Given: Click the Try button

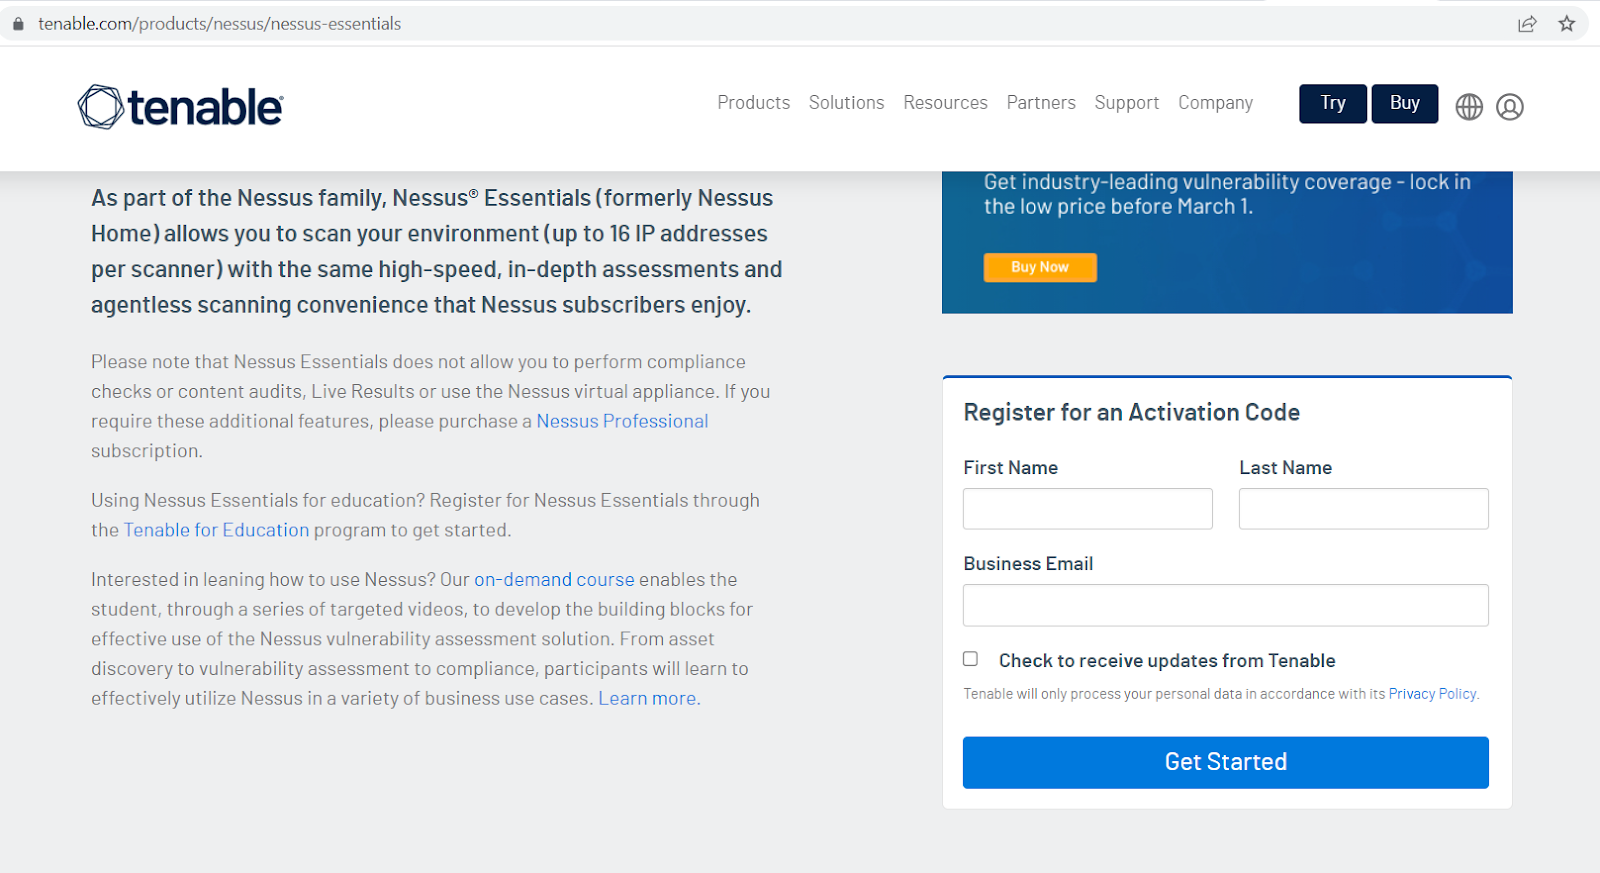Looking at the screenshot, I should (x=1333, y=104).
